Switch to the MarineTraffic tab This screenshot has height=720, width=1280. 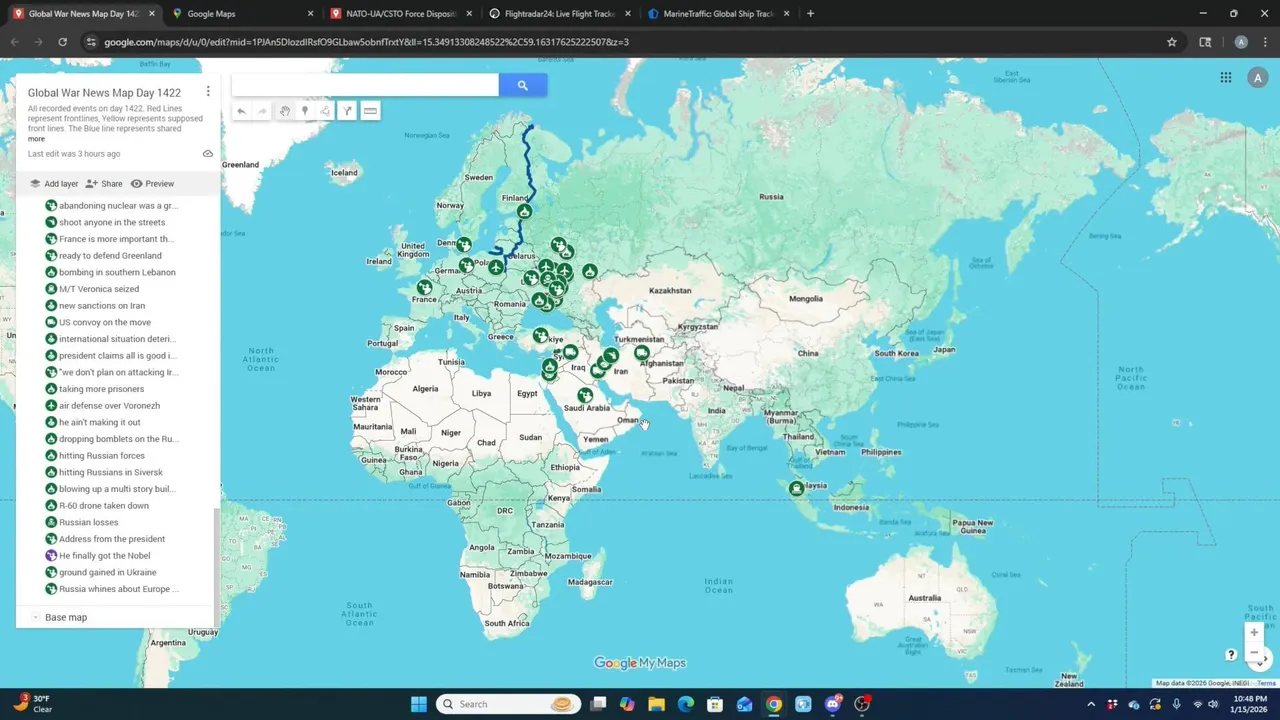point(718,14)
